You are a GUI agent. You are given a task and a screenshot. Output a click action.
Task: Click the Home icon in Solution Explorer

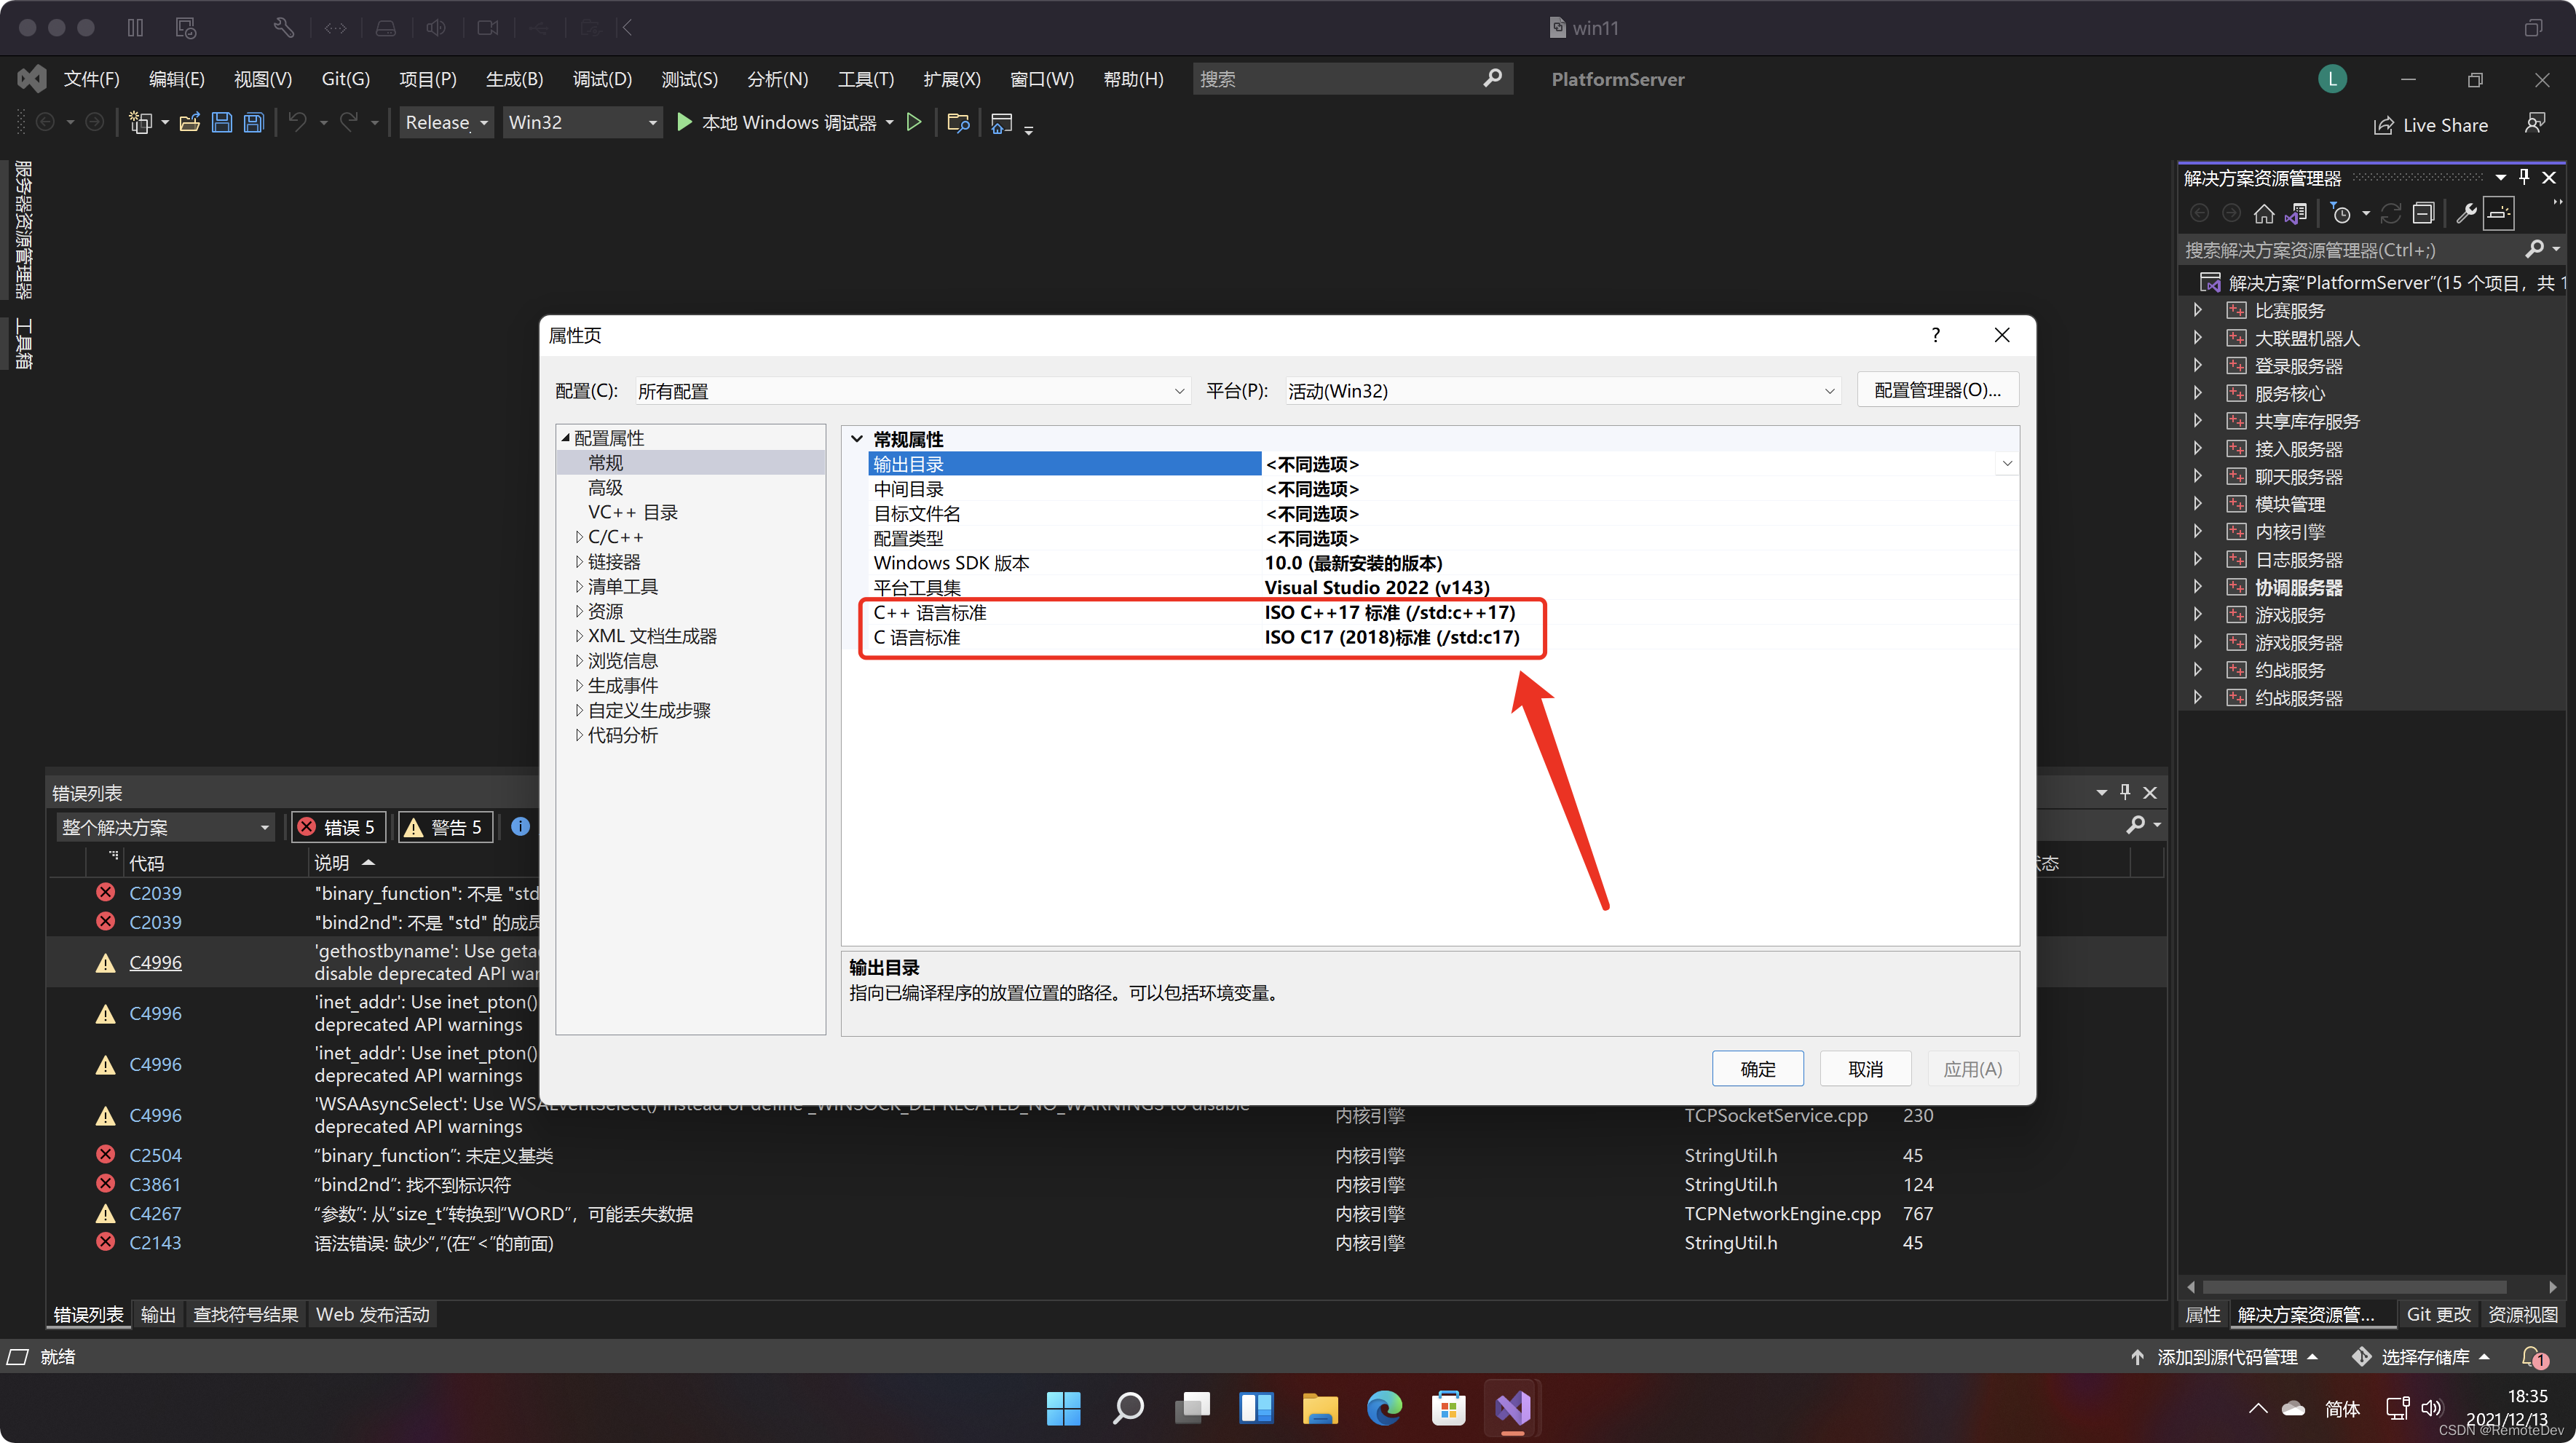(2264, 213)
